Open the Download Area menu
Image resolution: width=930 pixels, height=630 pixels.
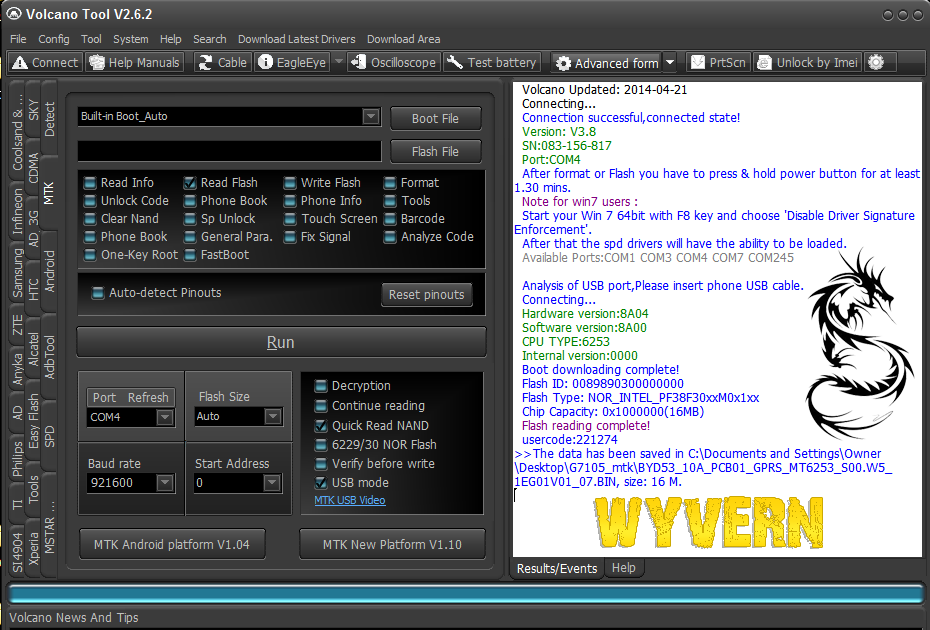[x=403, y=39]
